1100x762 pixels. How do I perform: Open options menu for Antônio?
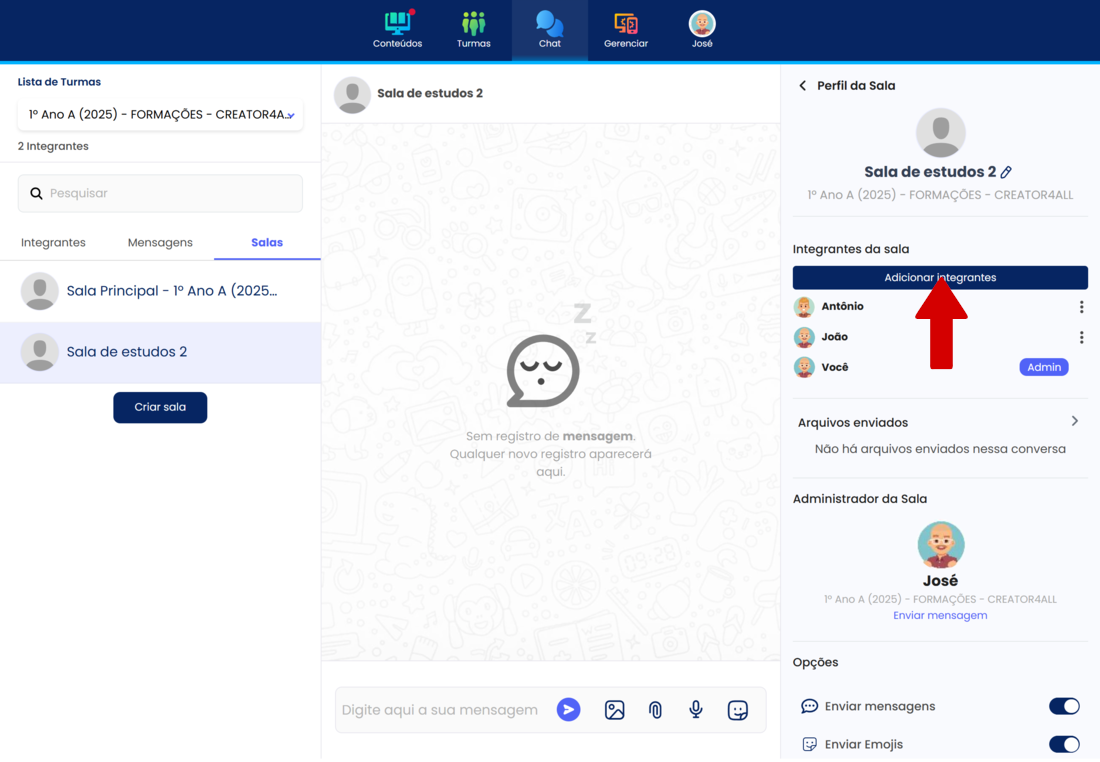pos(1081,307)
